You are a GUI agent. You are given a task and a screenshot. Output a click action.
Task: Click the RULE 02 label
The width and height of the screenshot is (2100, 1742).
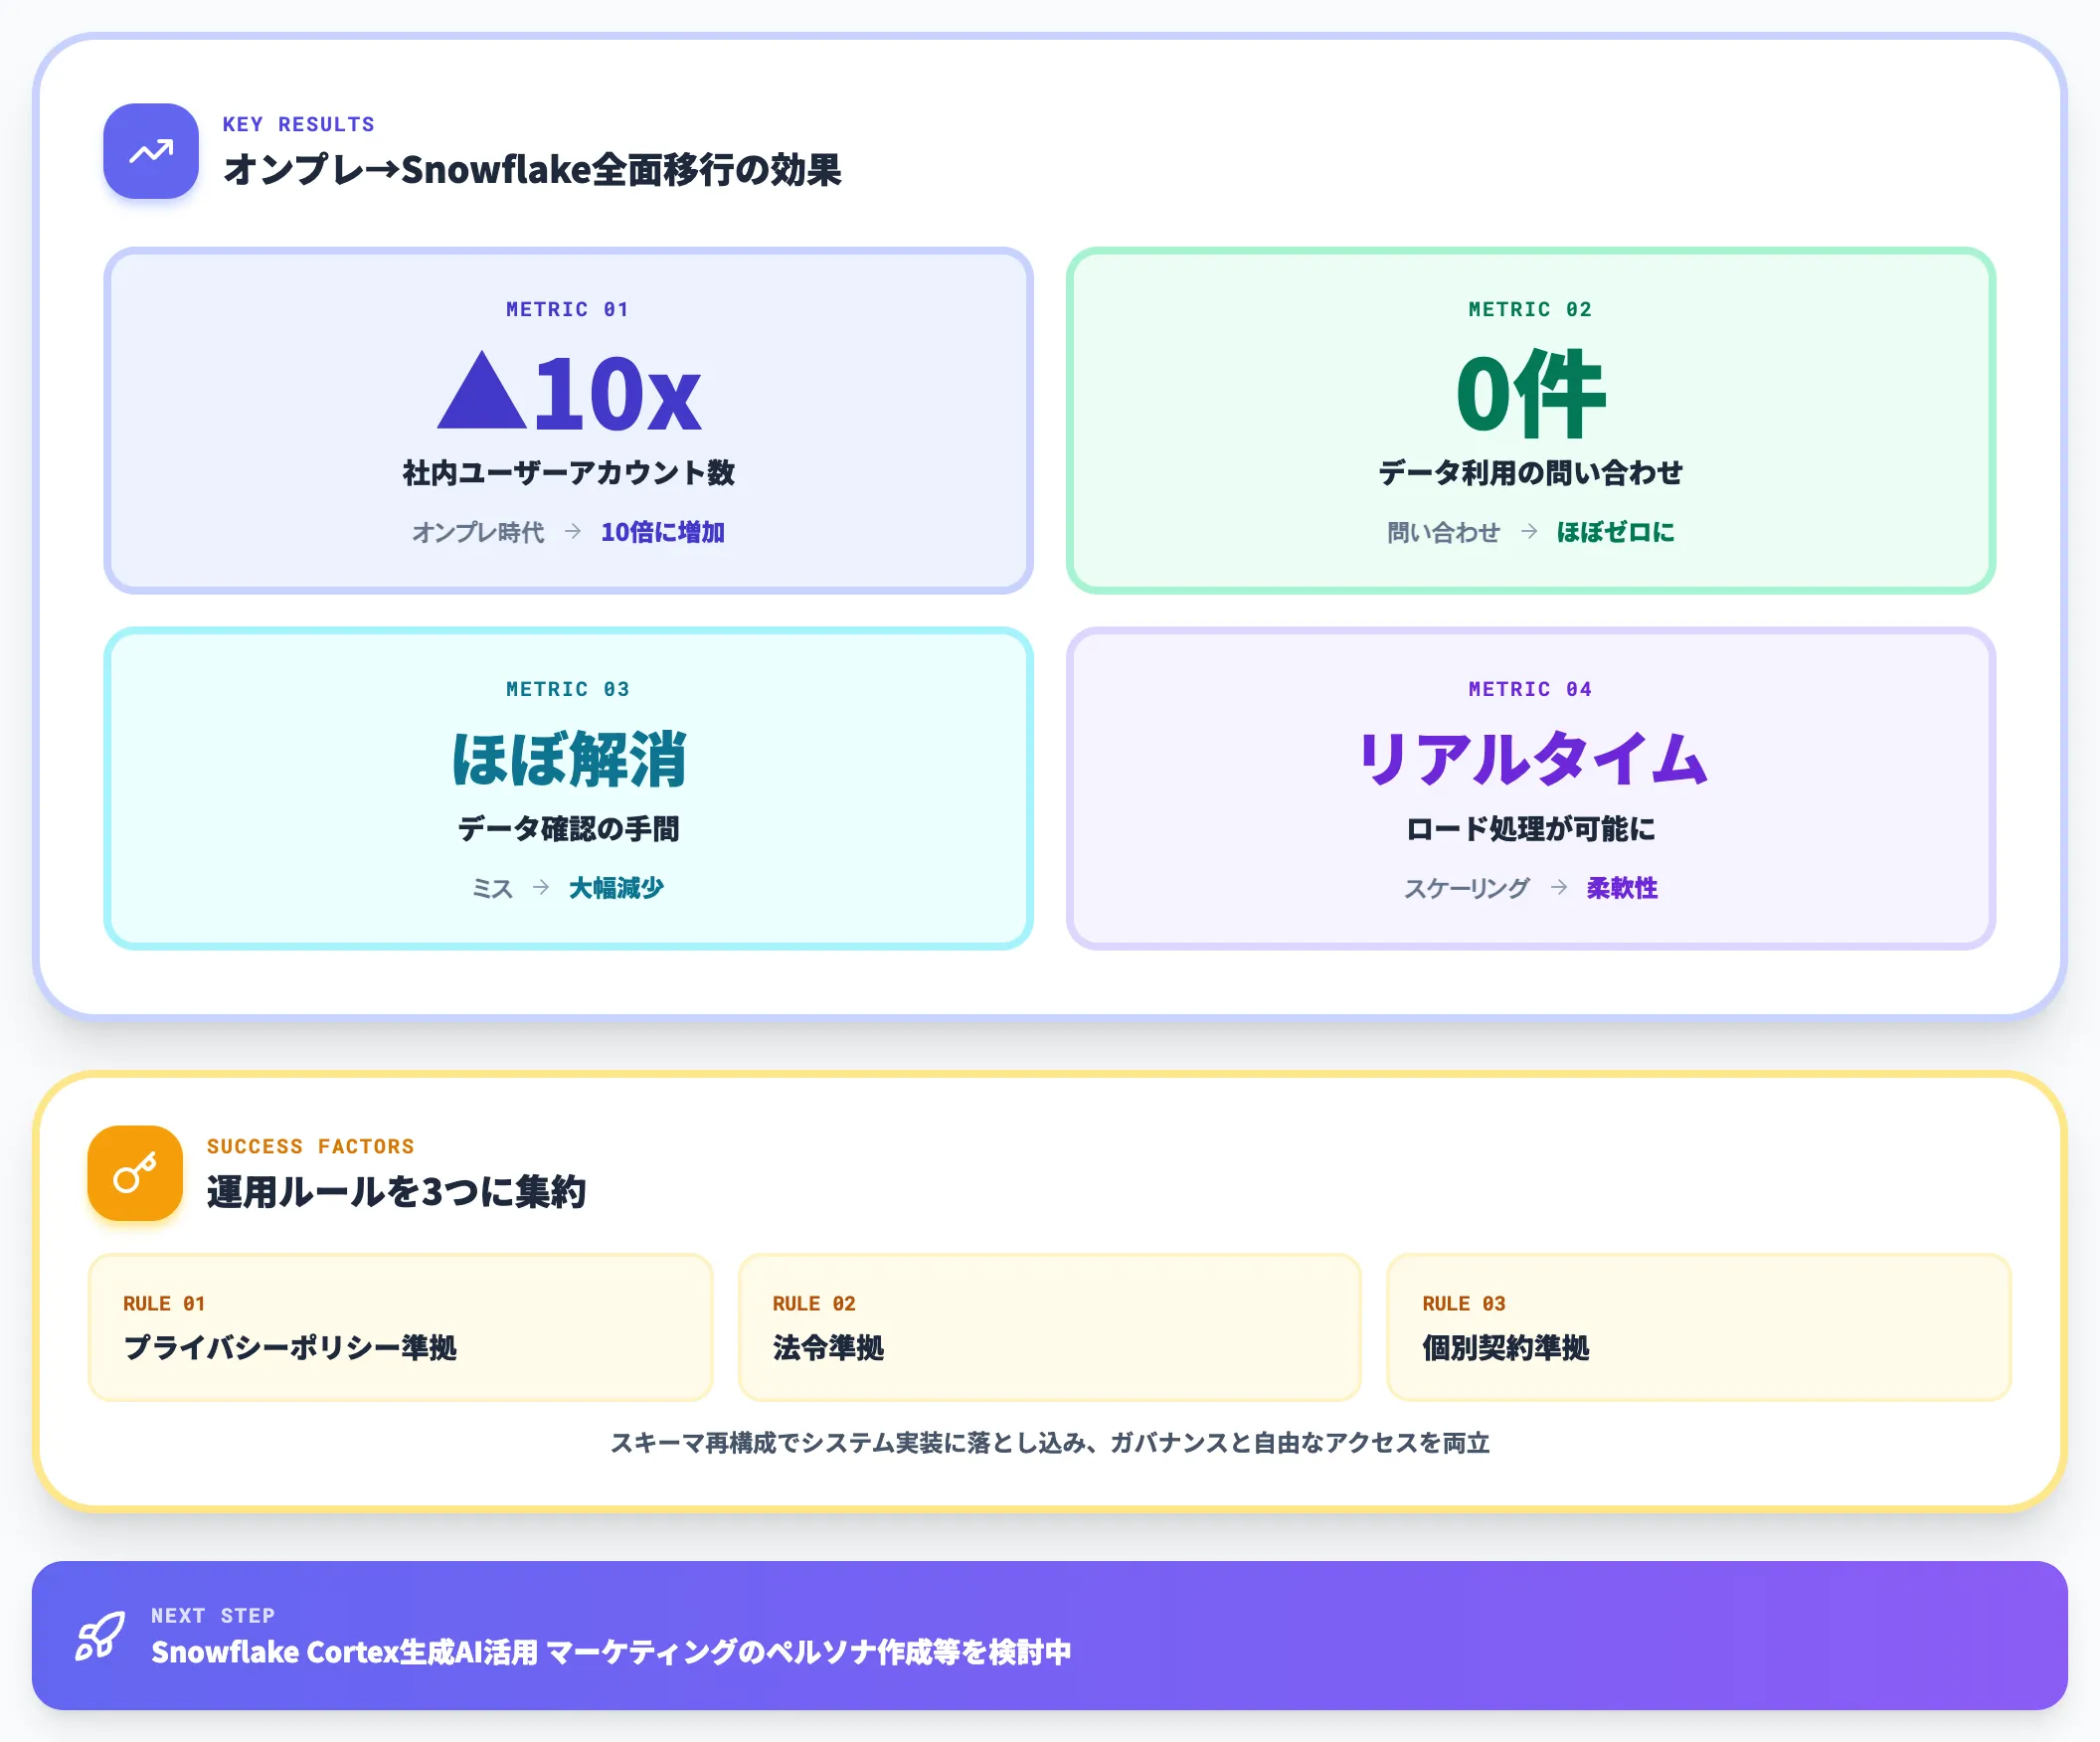[814, 1303]
